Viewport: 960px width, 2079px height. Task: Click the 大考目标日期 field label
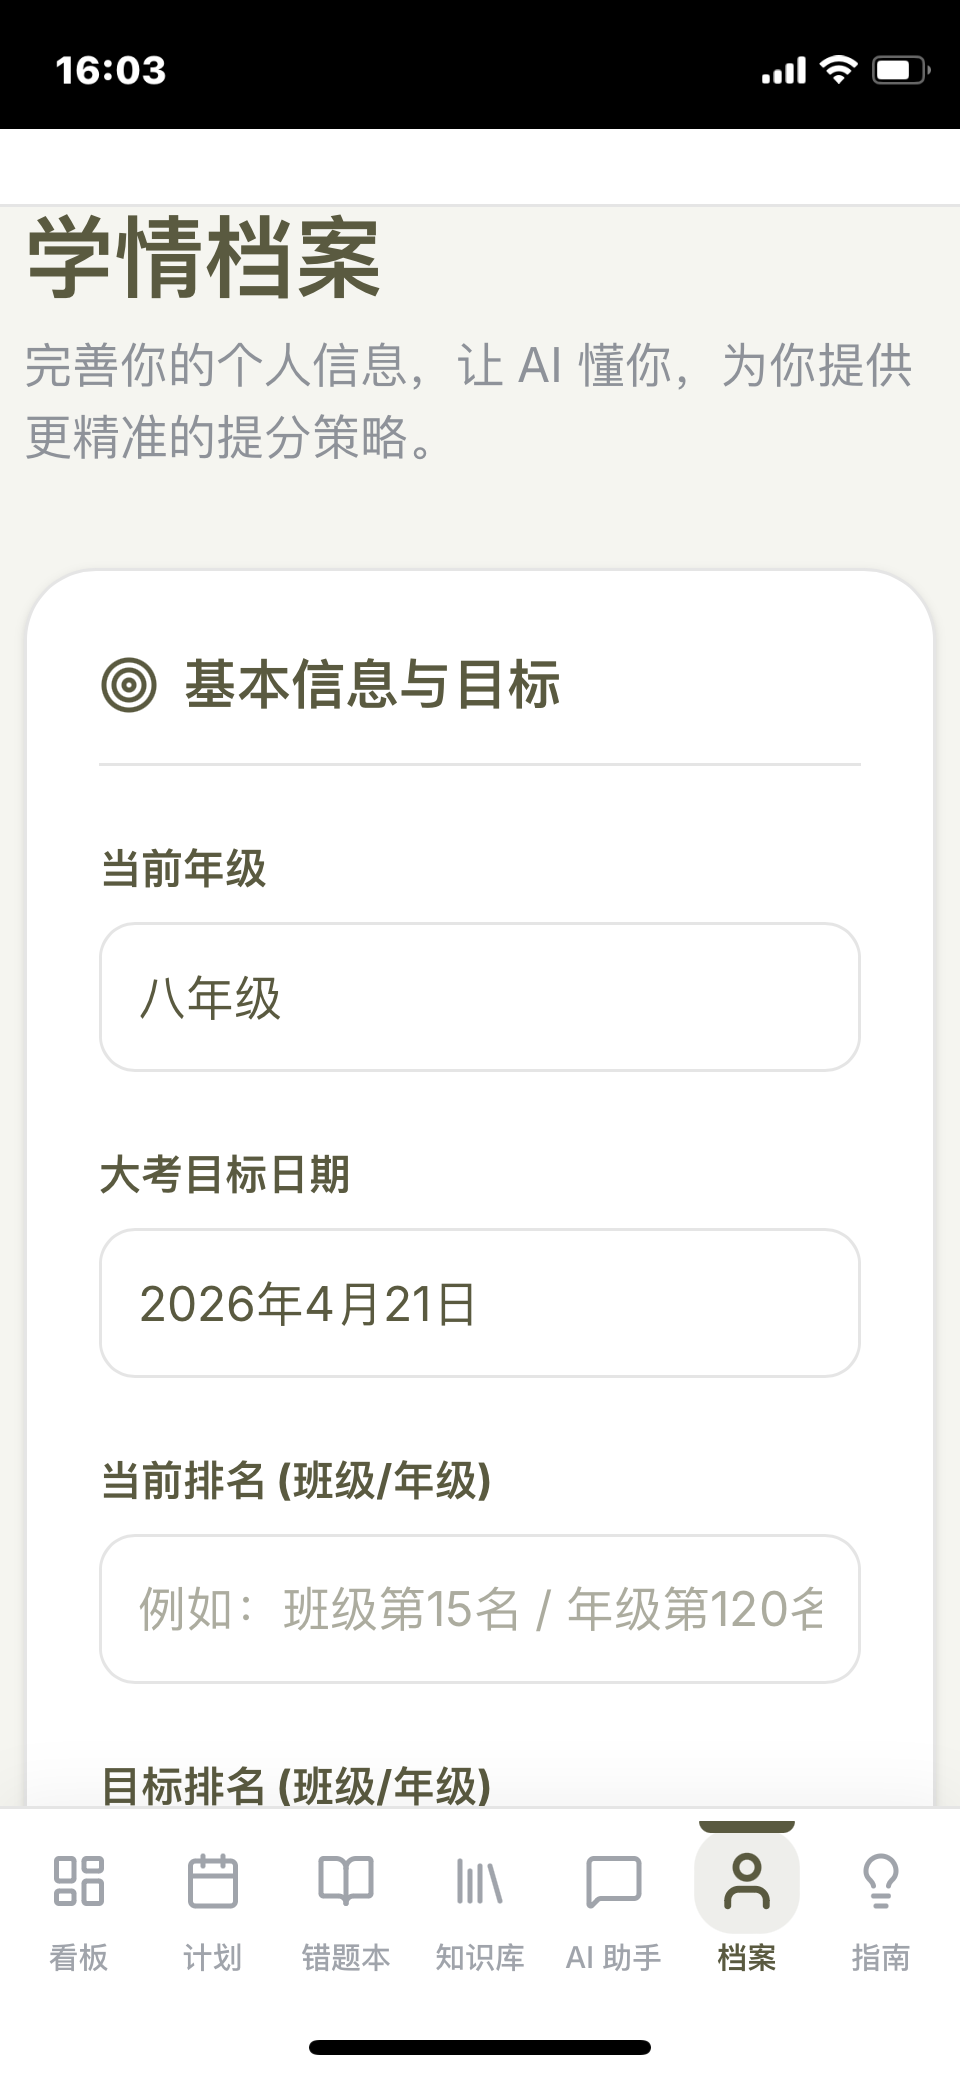(225, 1174)
